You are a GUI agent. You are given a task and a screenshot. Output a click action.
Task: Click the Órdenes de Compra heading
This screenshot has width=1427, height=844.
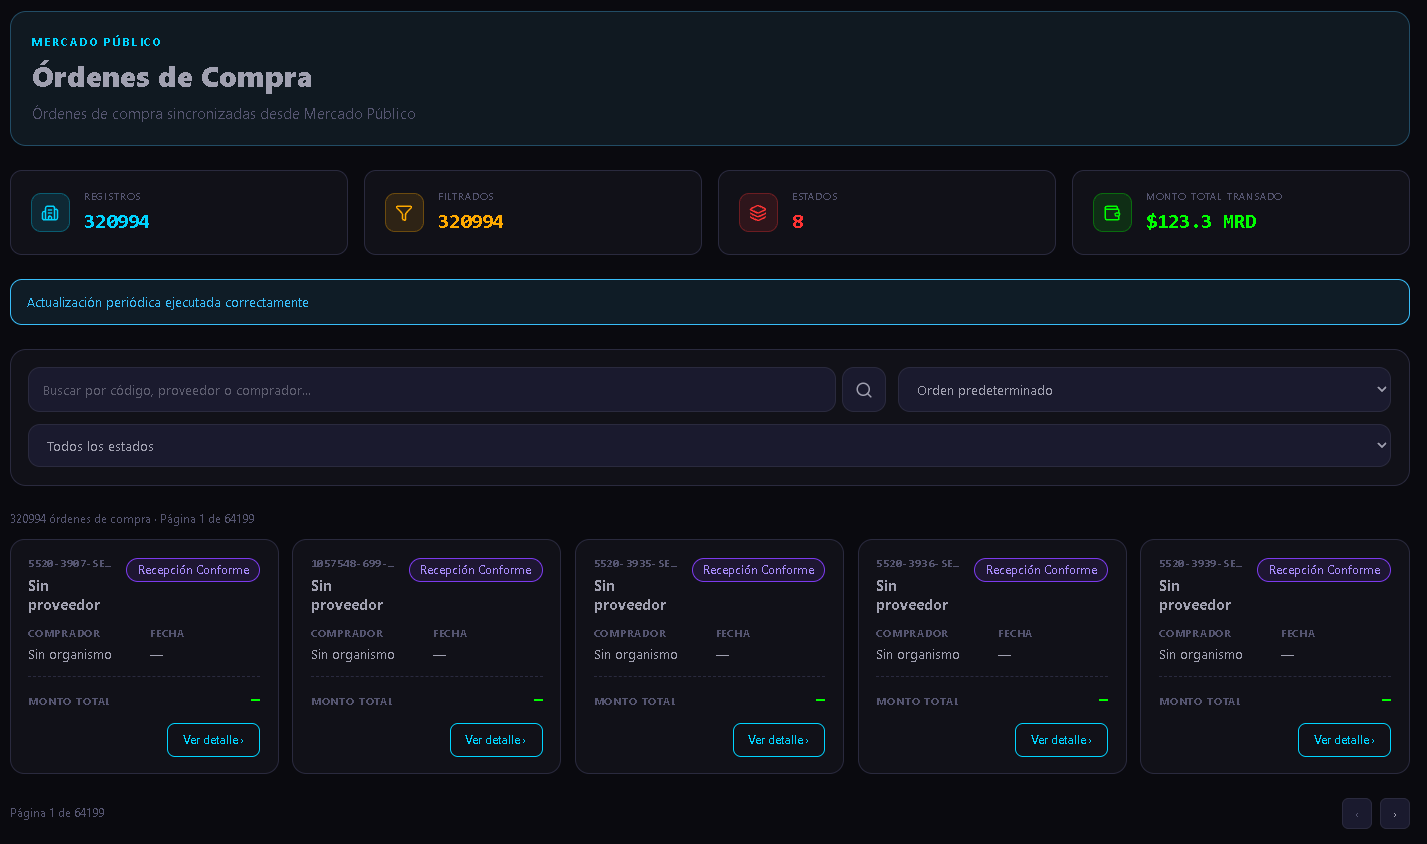(x=172, y=77)
